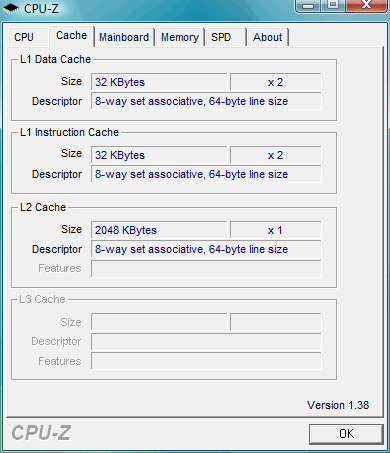Click L2 Cache x 1 count field

pos(276,230)
